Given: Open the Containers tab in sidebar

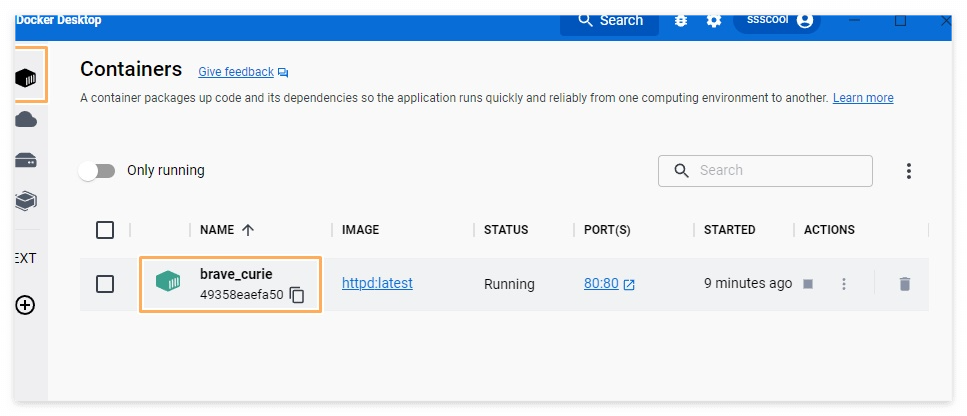Looking at the screenshot, I should tap(26, 78).
